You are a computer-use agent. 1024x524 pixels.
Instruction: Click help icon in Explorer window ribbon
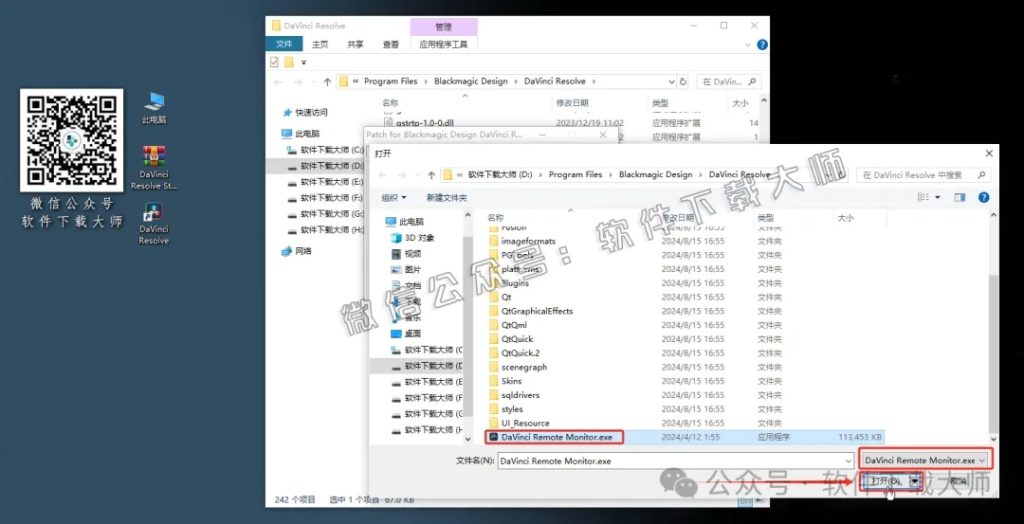tap(761, 44)
